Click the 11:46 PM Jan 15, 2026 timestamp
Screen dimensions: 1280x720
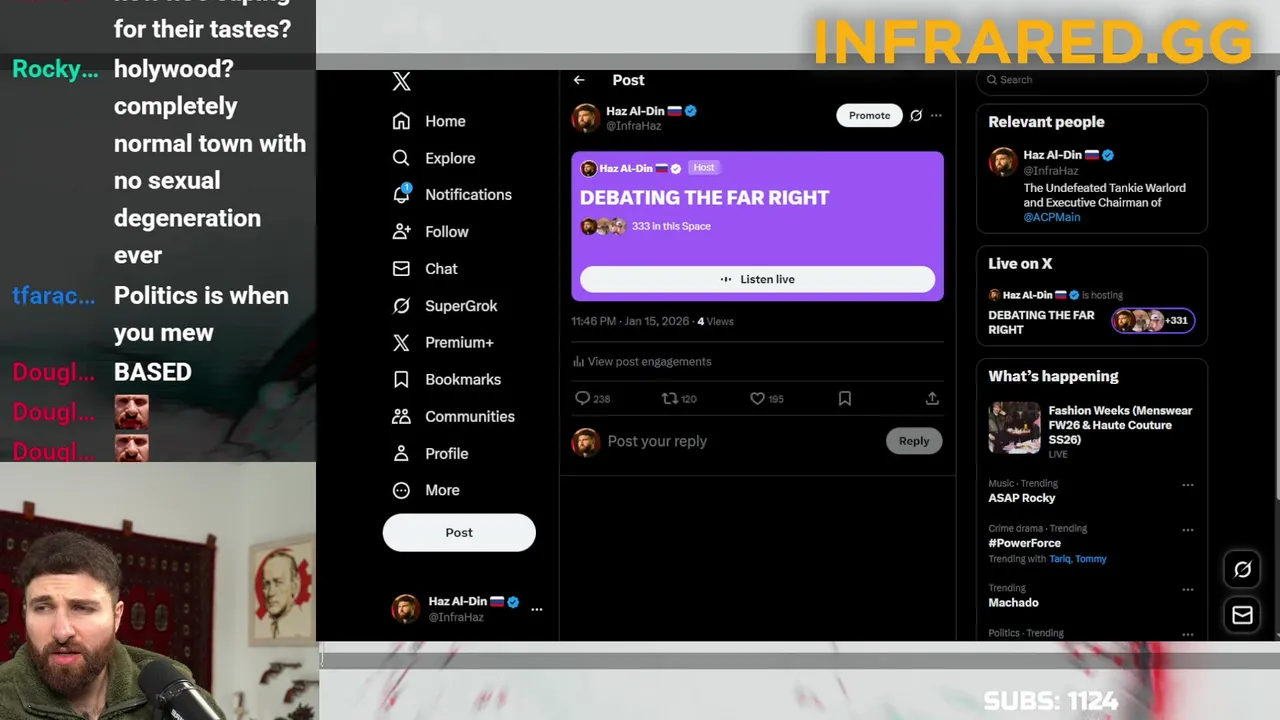[630, 322]
